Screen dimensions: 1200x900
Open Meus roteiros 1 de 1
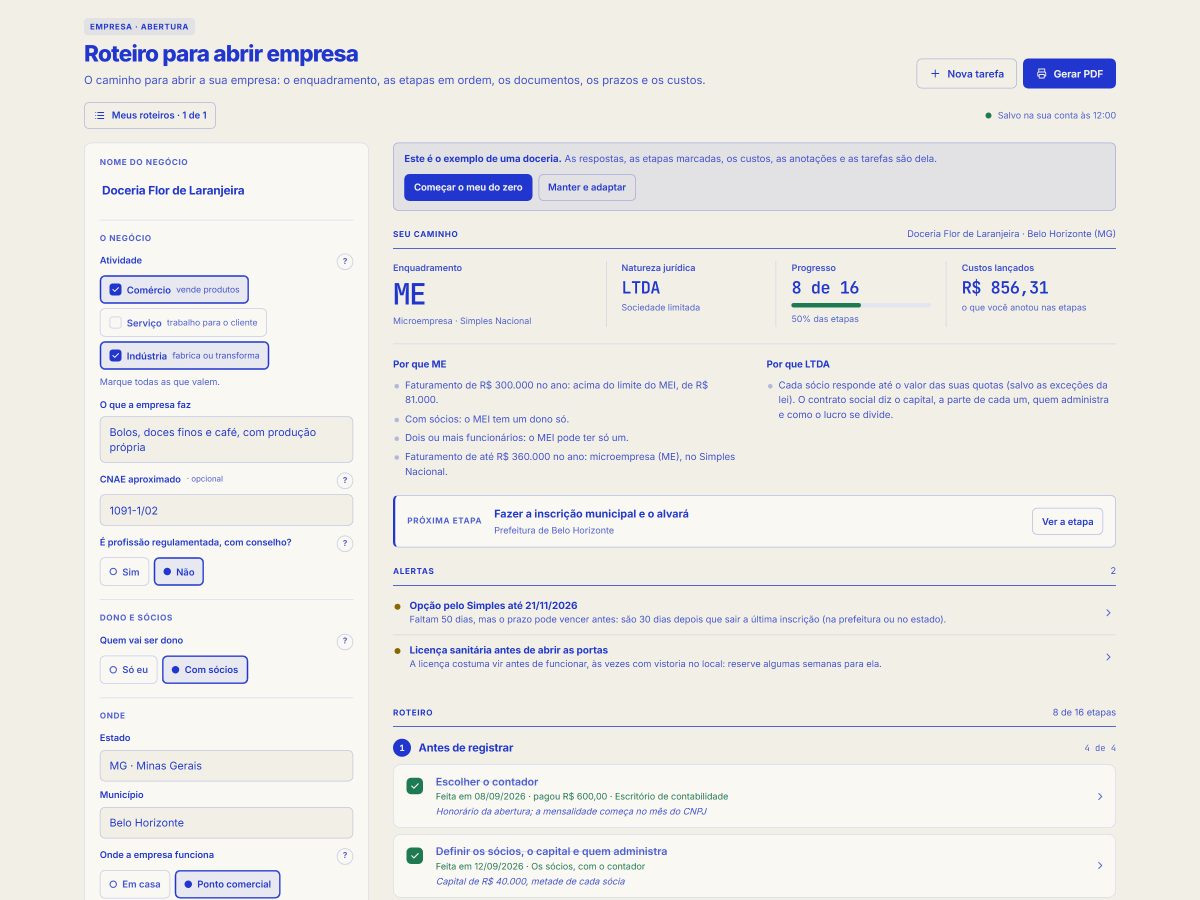click(x=150, y=115)
